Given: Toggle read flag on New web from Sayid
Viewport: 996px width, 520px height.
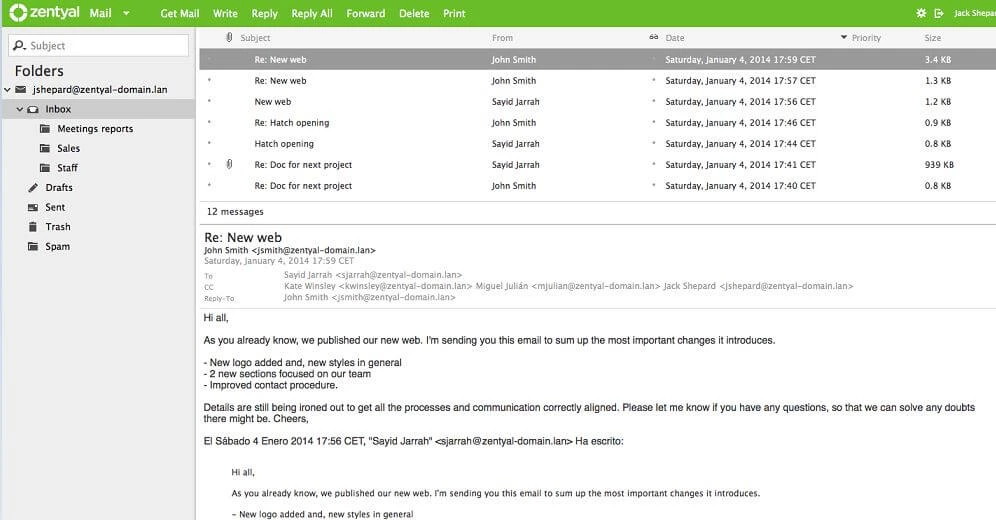Looking at the screenshot, I should coord(654,102).
